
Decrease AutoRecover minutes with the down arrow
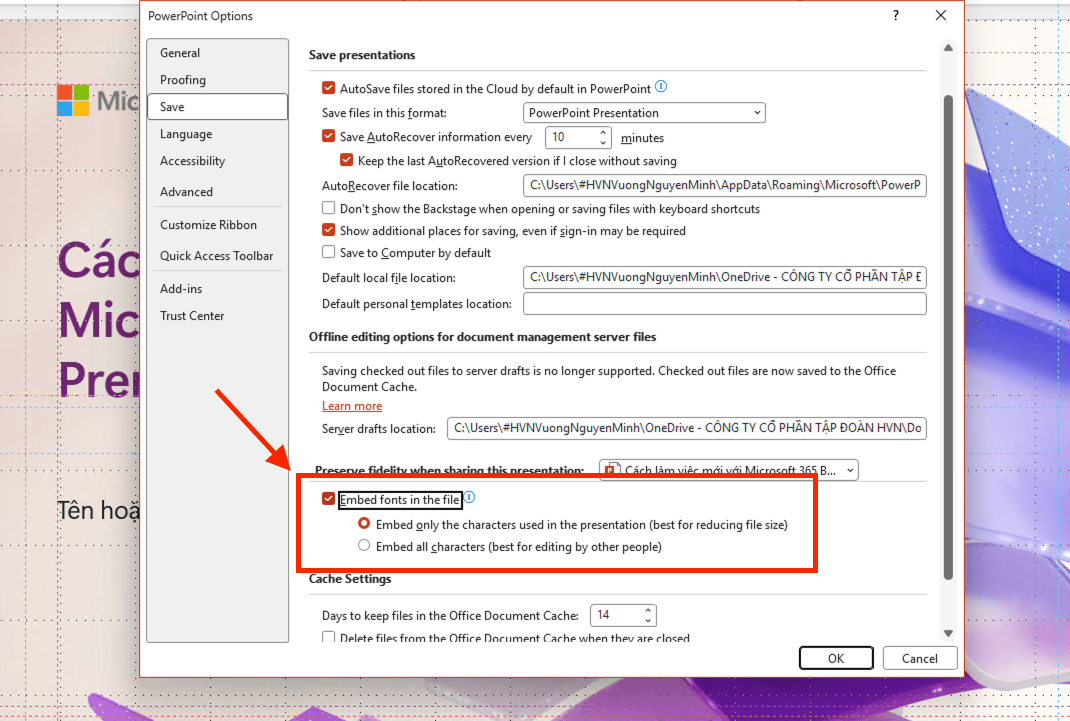click(x=603, y=143)
